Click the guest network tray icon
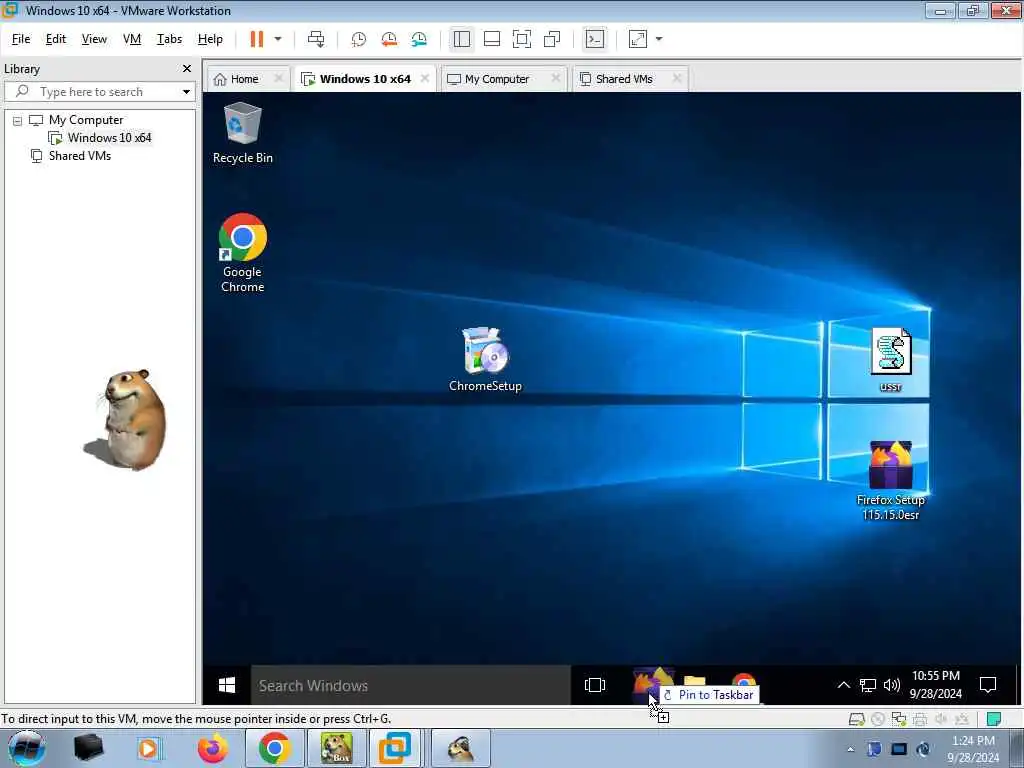This screenshot has width=1024, height=768. [867, 685]
